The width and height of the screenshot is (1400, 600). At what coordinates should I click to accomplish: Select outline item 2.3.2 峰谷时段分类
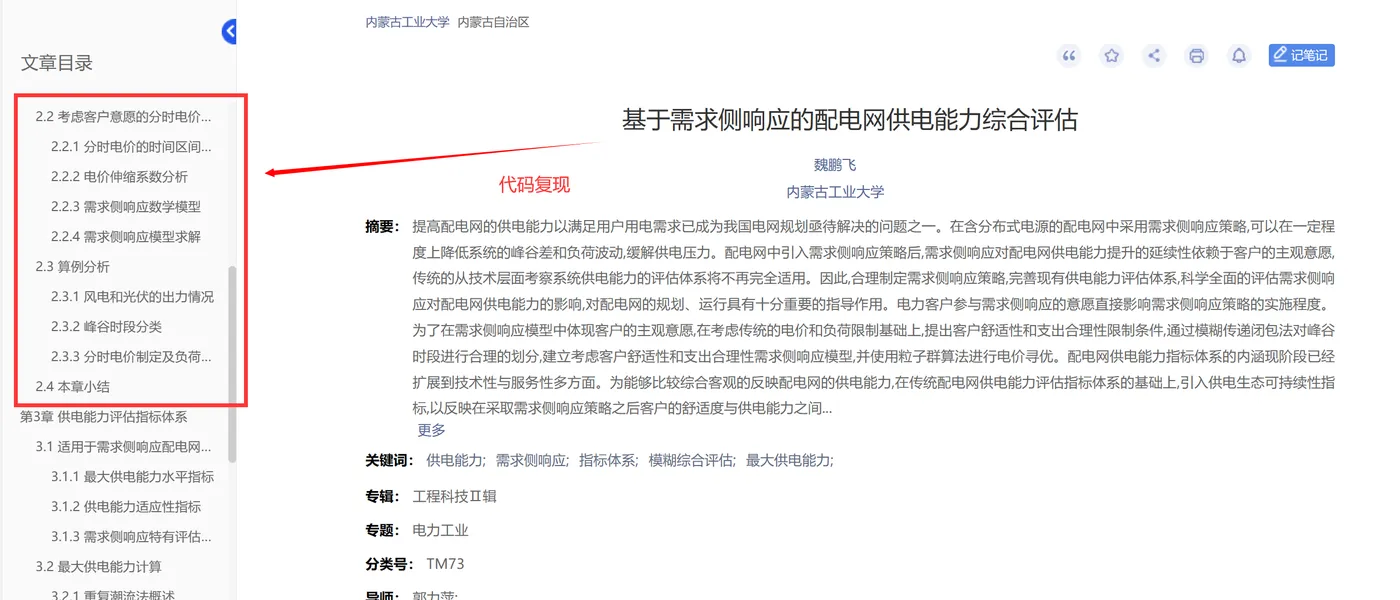106,326
